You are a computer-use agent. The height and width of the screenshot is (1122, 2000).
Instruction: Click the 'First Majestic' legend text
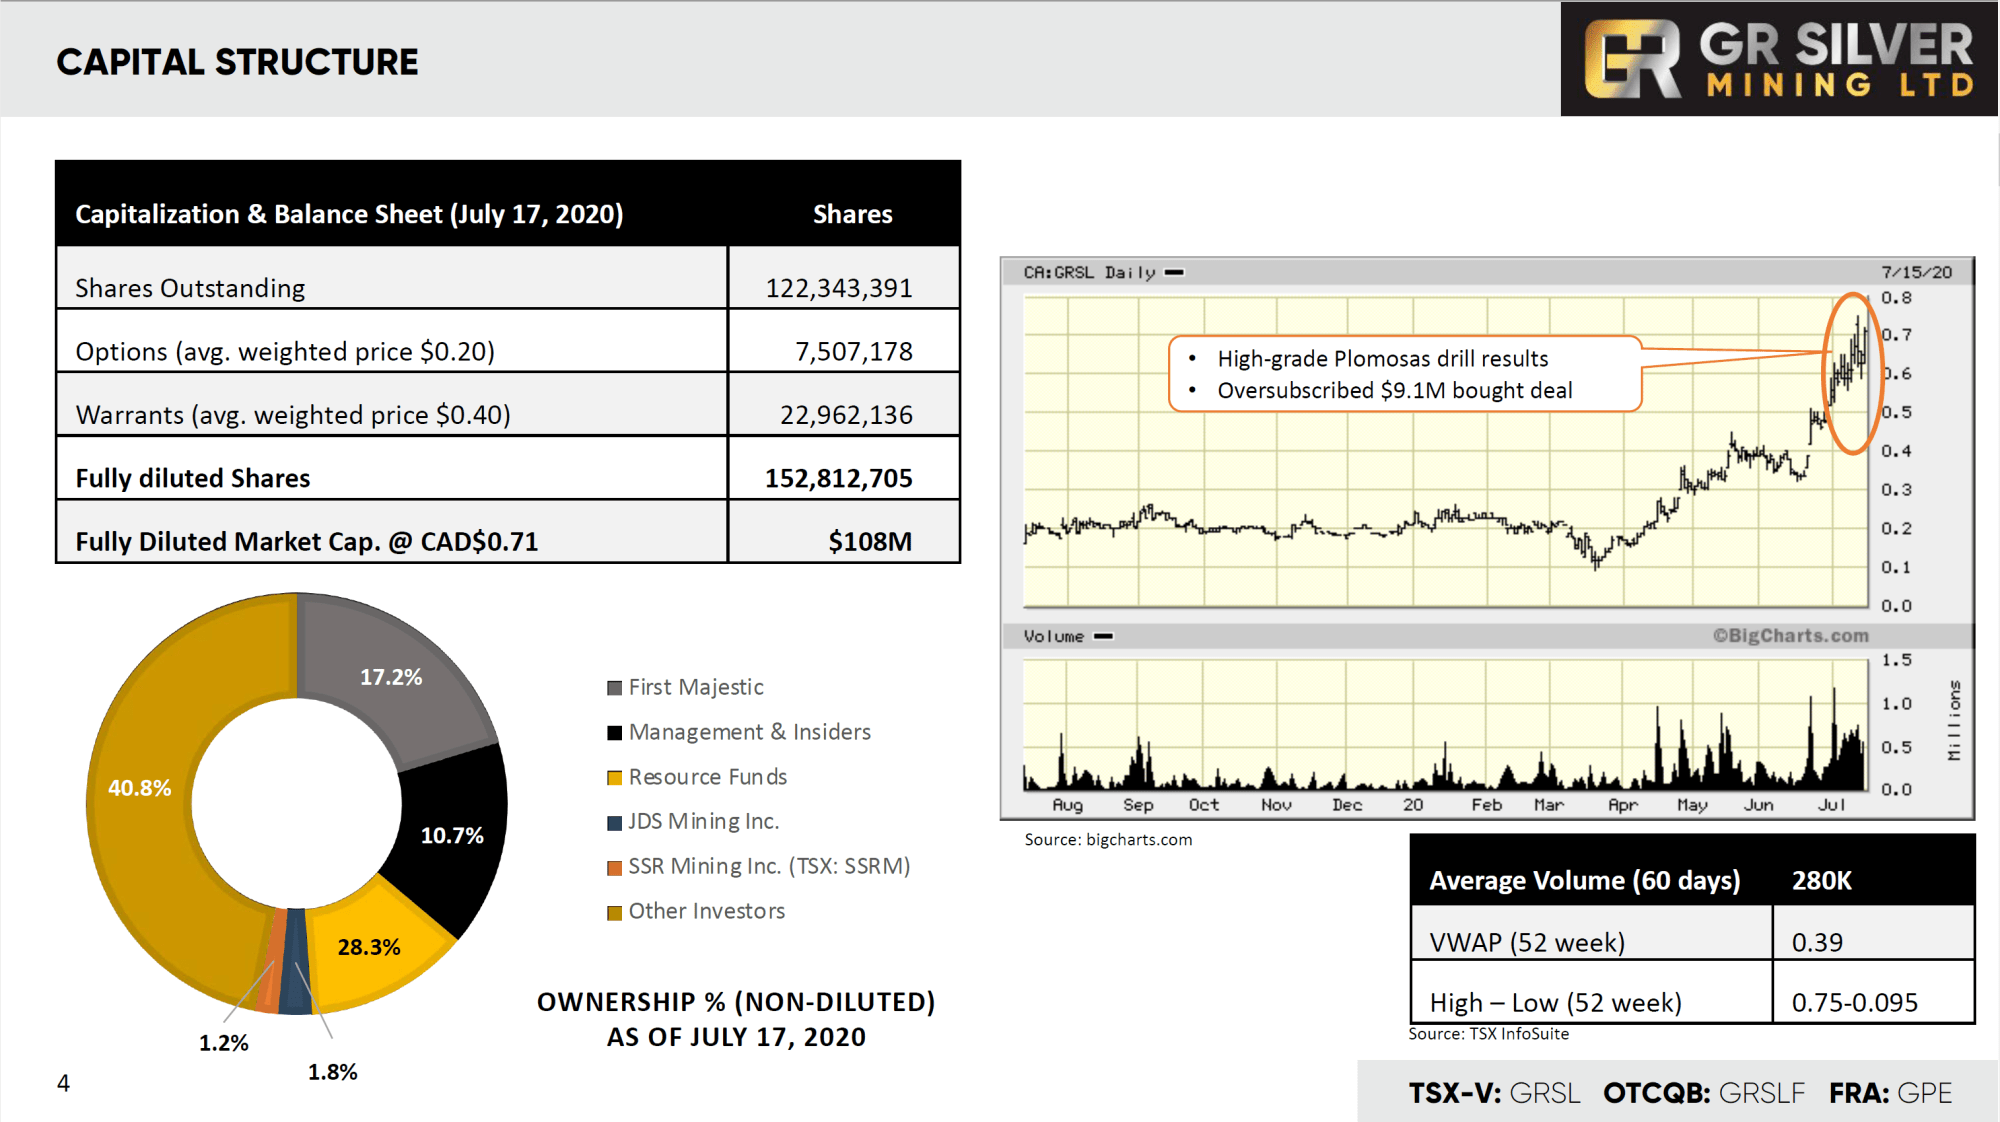tap(696, 687)
